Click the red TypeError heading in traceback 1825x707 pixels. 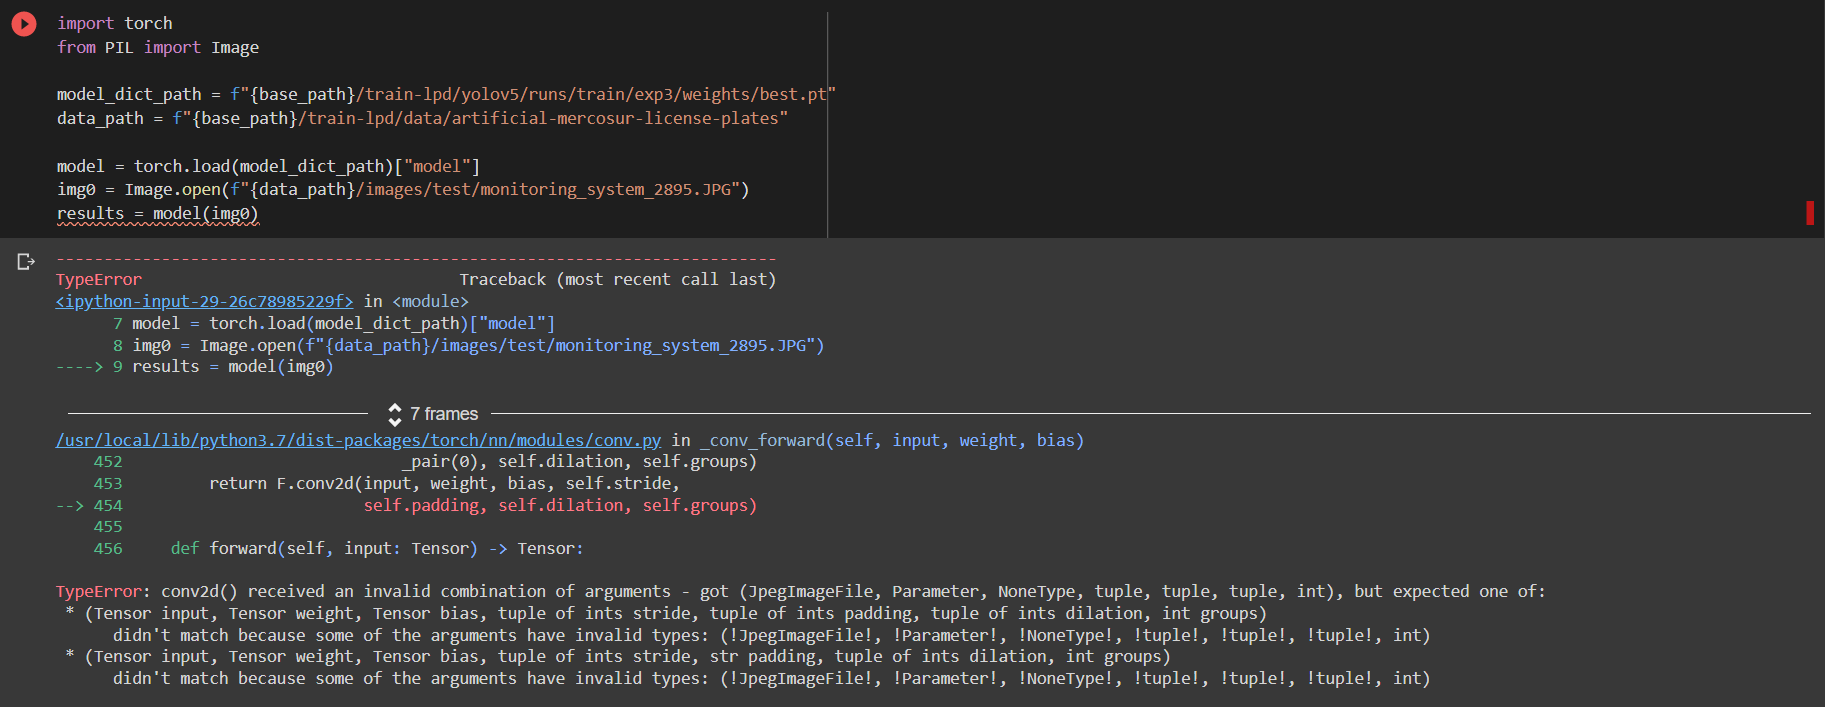(99, 279)
